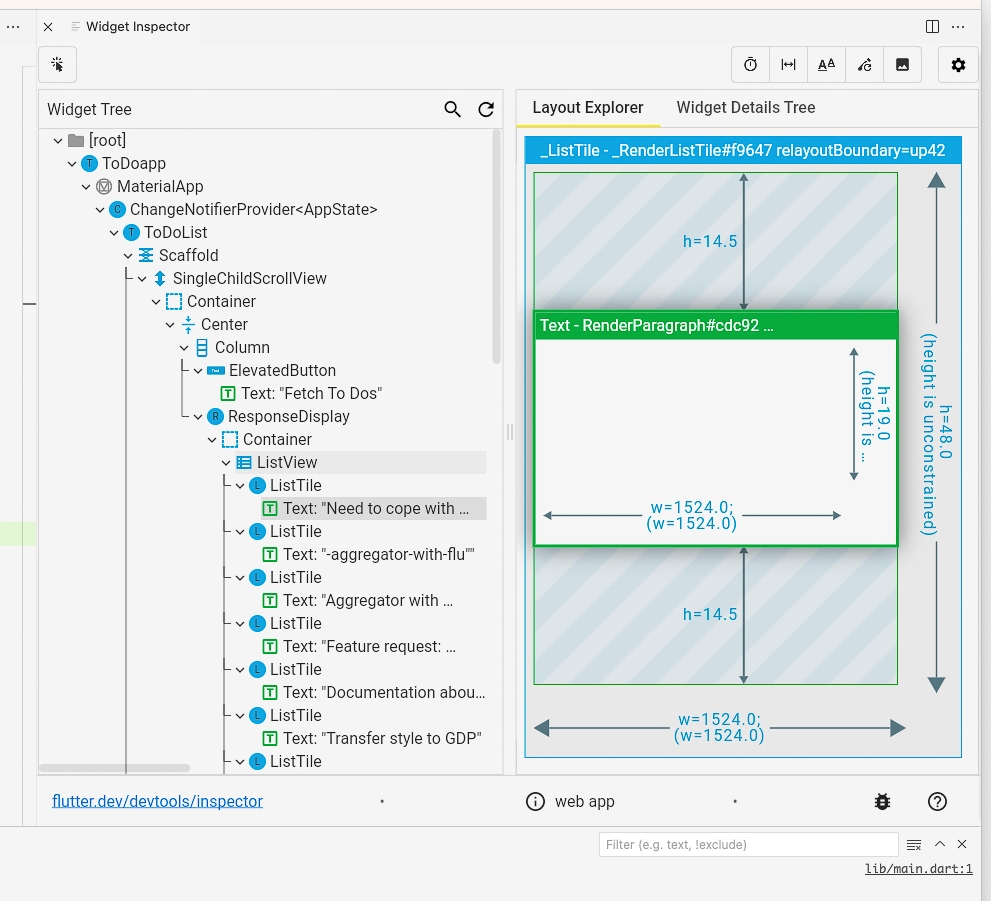
Task: Select the Layout Explorer tab
Action: tap(588, 107)
